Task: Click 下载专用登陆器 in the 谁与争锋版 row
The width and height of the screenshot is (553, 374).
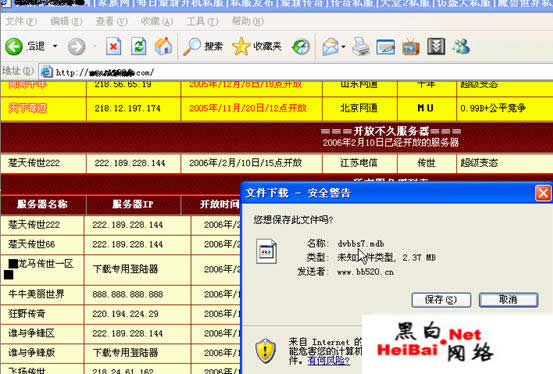Action: pyautogui.click(x=125, y=352)
